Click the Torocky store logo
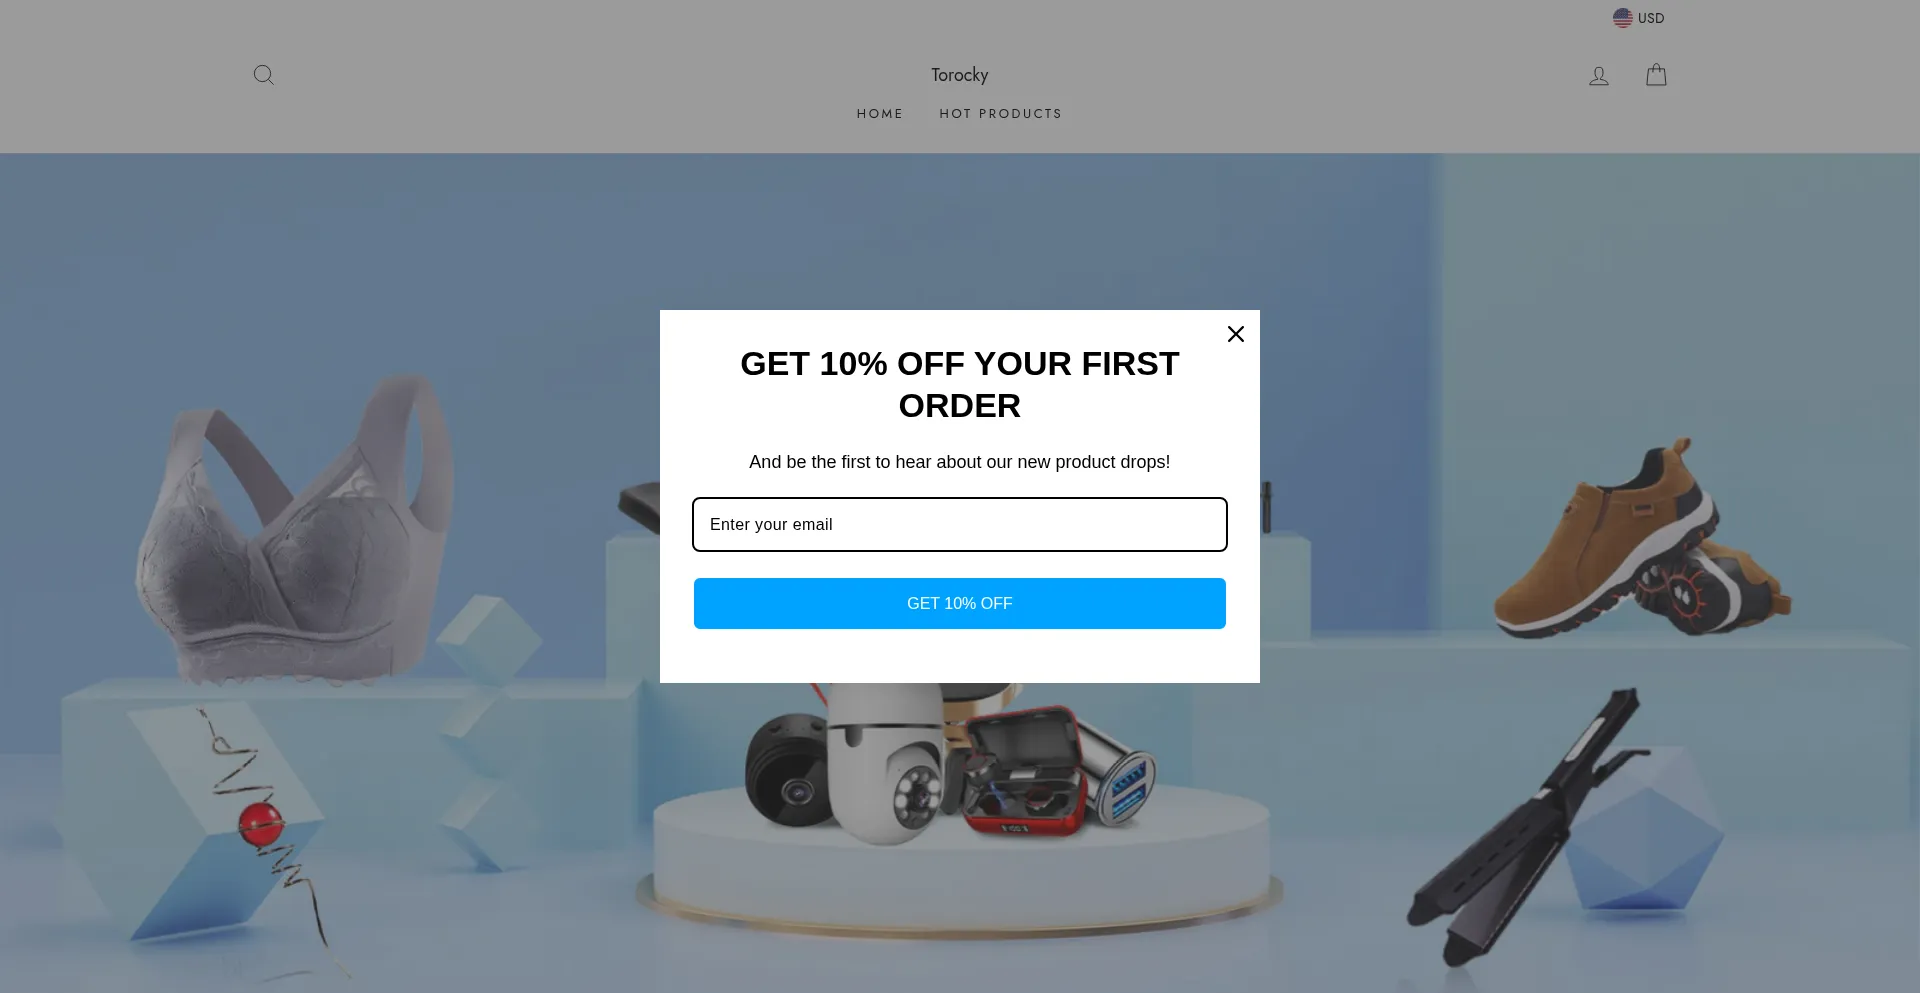 pos(960,75)
